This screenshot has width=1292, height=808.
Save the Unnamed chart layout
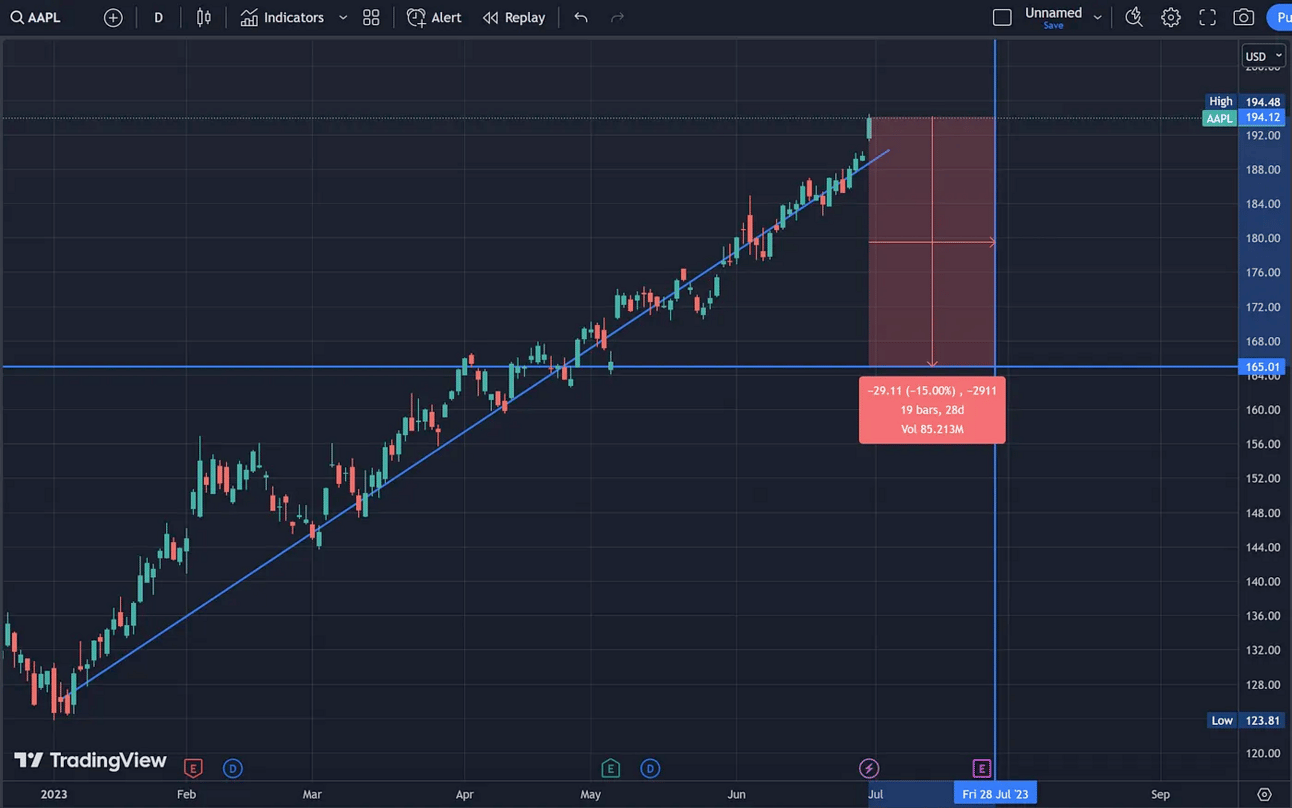tap(1053, 26)
